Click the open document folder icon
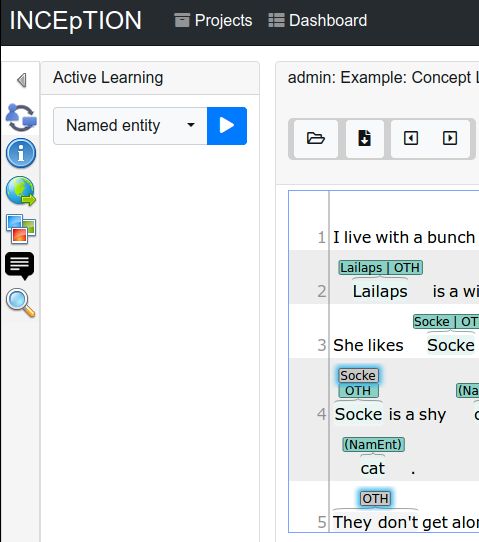 tap(316, 139)
